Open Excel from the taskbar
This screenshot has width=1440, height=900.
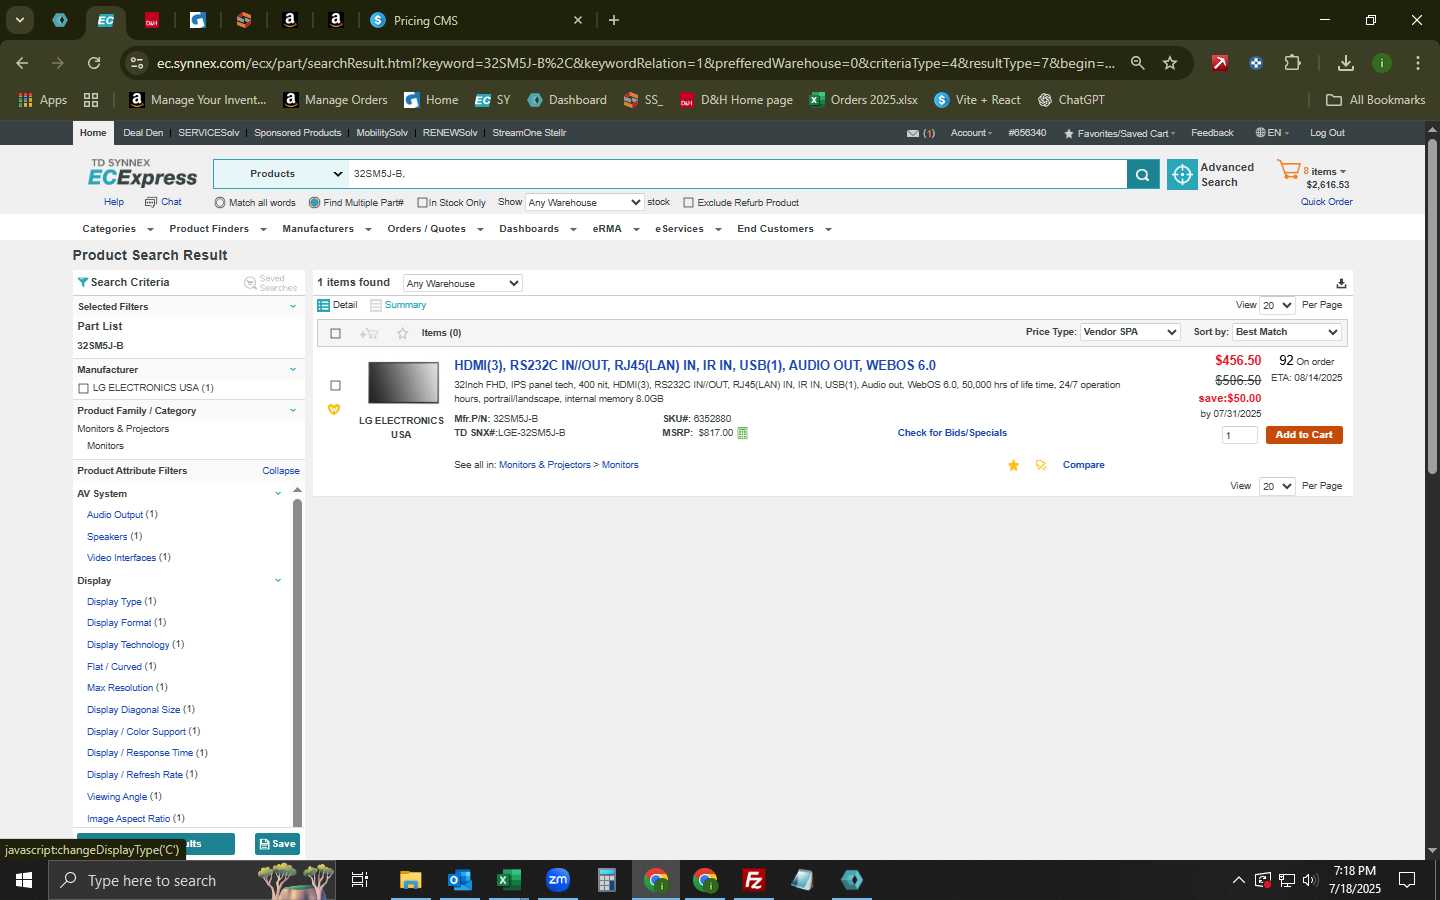[509, 880]
